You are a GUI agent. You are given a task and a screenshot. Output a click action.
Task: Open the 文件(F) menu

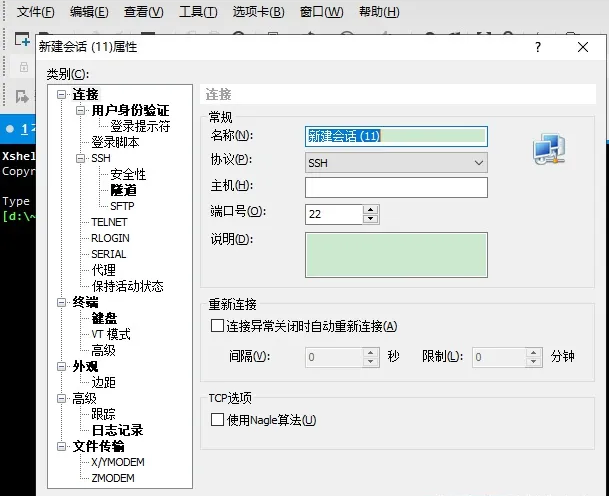tap(36, 12)
